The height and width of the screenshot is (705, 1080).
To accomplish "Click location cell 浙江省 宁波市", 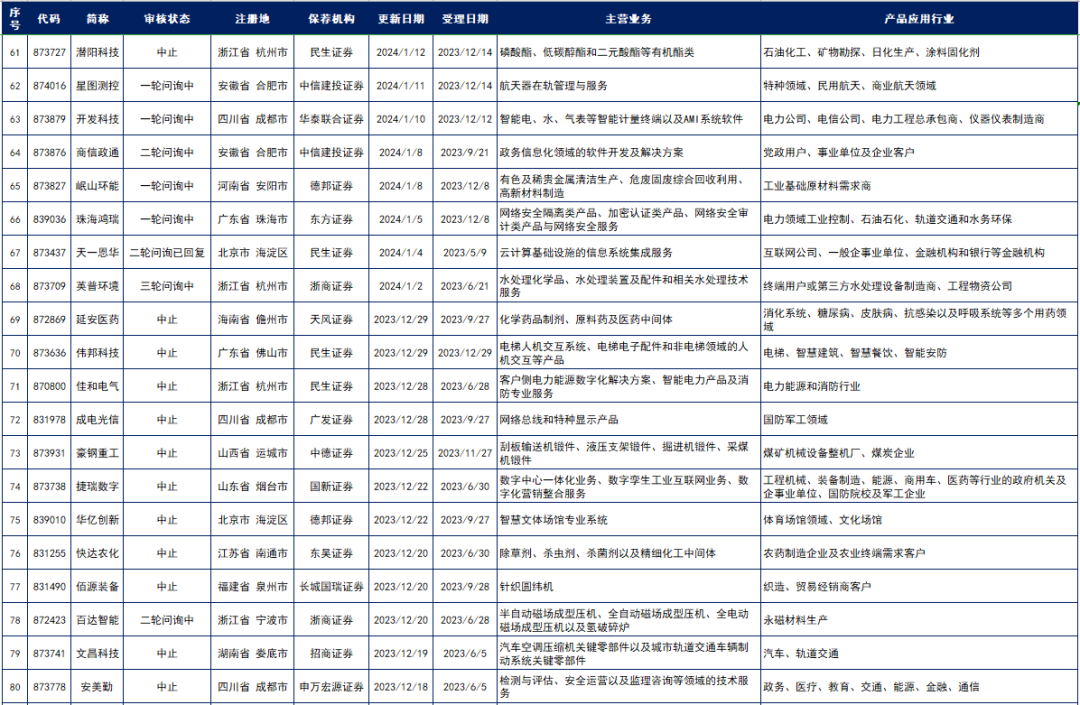I will point(252,620).
